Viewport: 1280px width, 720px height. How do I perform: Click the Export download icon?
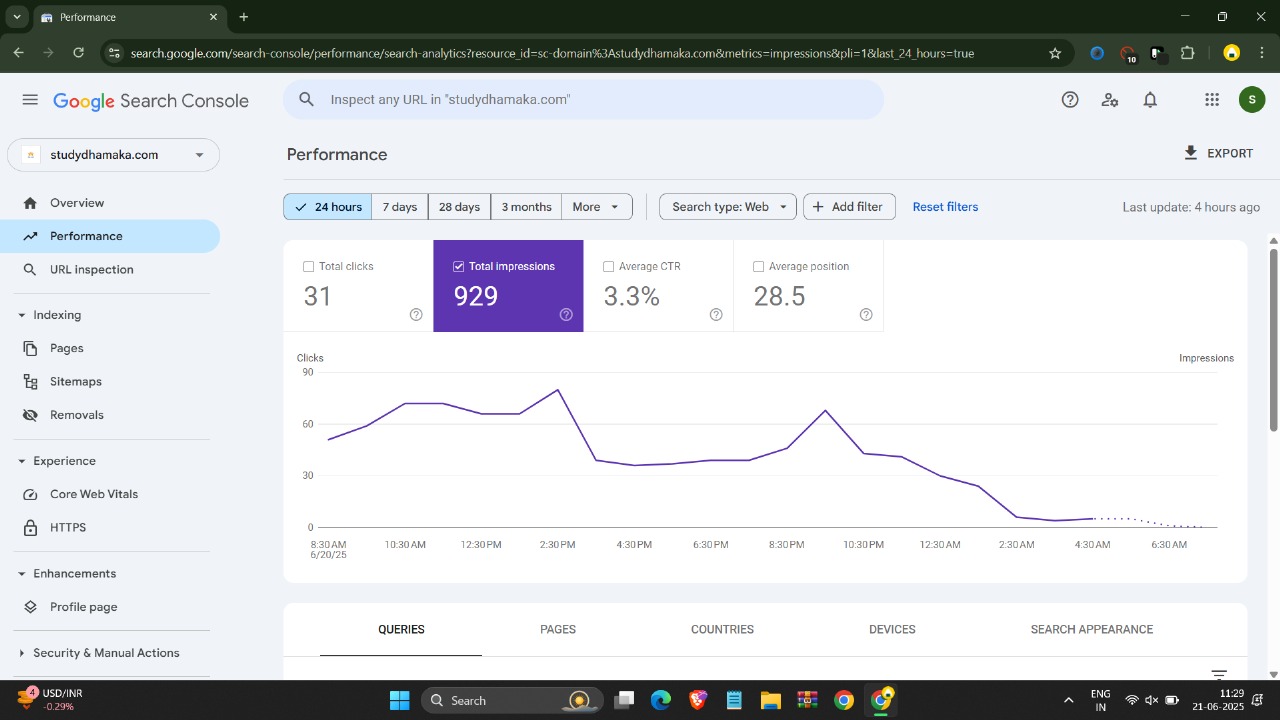pos(1190,153)
